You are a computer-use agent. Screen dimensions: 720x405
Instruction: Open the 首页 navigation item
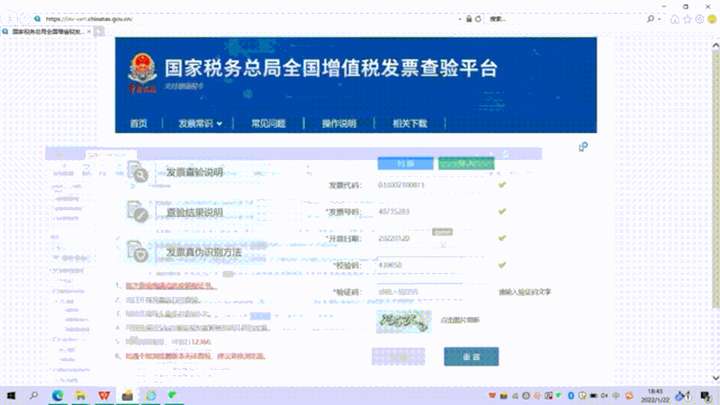coord(139,124)
